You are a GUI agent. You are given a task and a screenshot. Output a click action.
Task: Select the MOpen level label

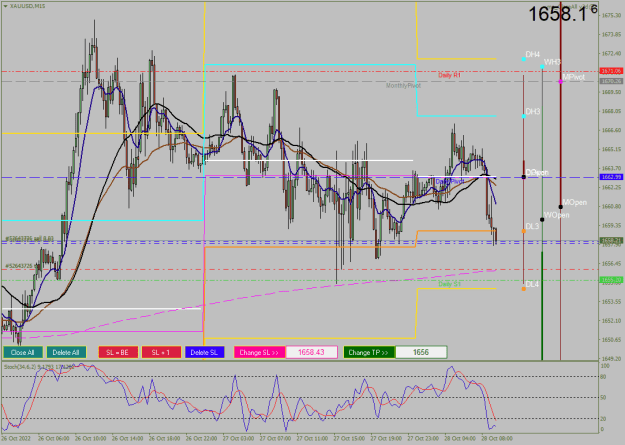click(x=574, y=203)
